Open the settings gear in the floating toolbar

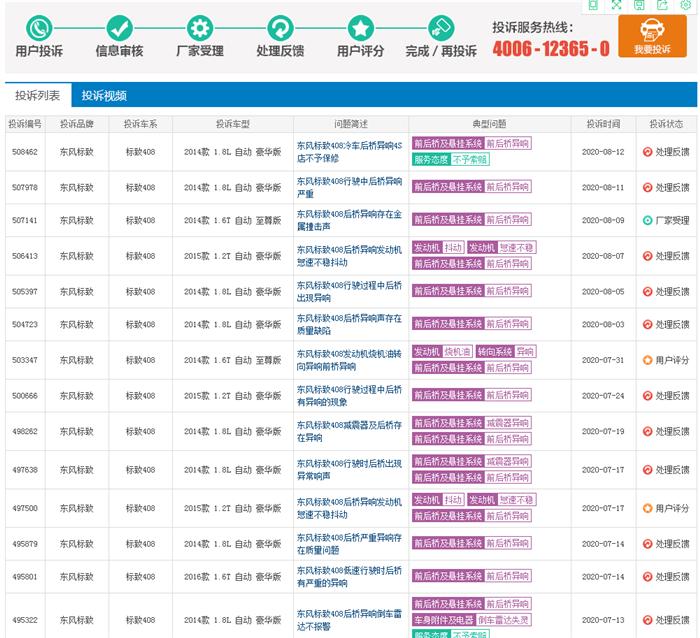pyautogui.click(x=686, y=5)
